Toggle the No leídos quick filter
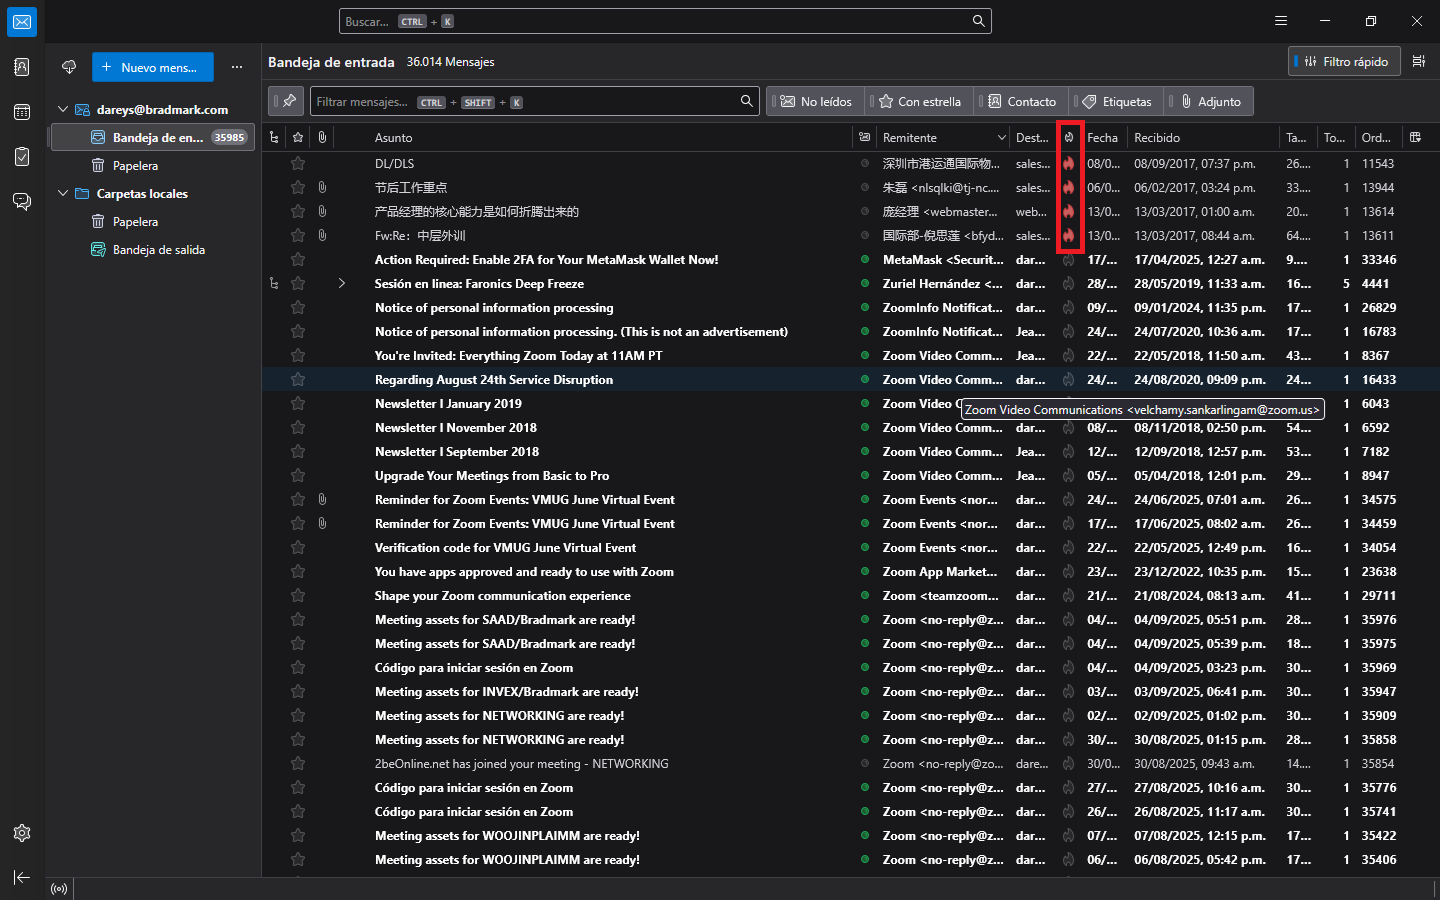Viewport: 1440px width, 900px height. click(816, 102)
